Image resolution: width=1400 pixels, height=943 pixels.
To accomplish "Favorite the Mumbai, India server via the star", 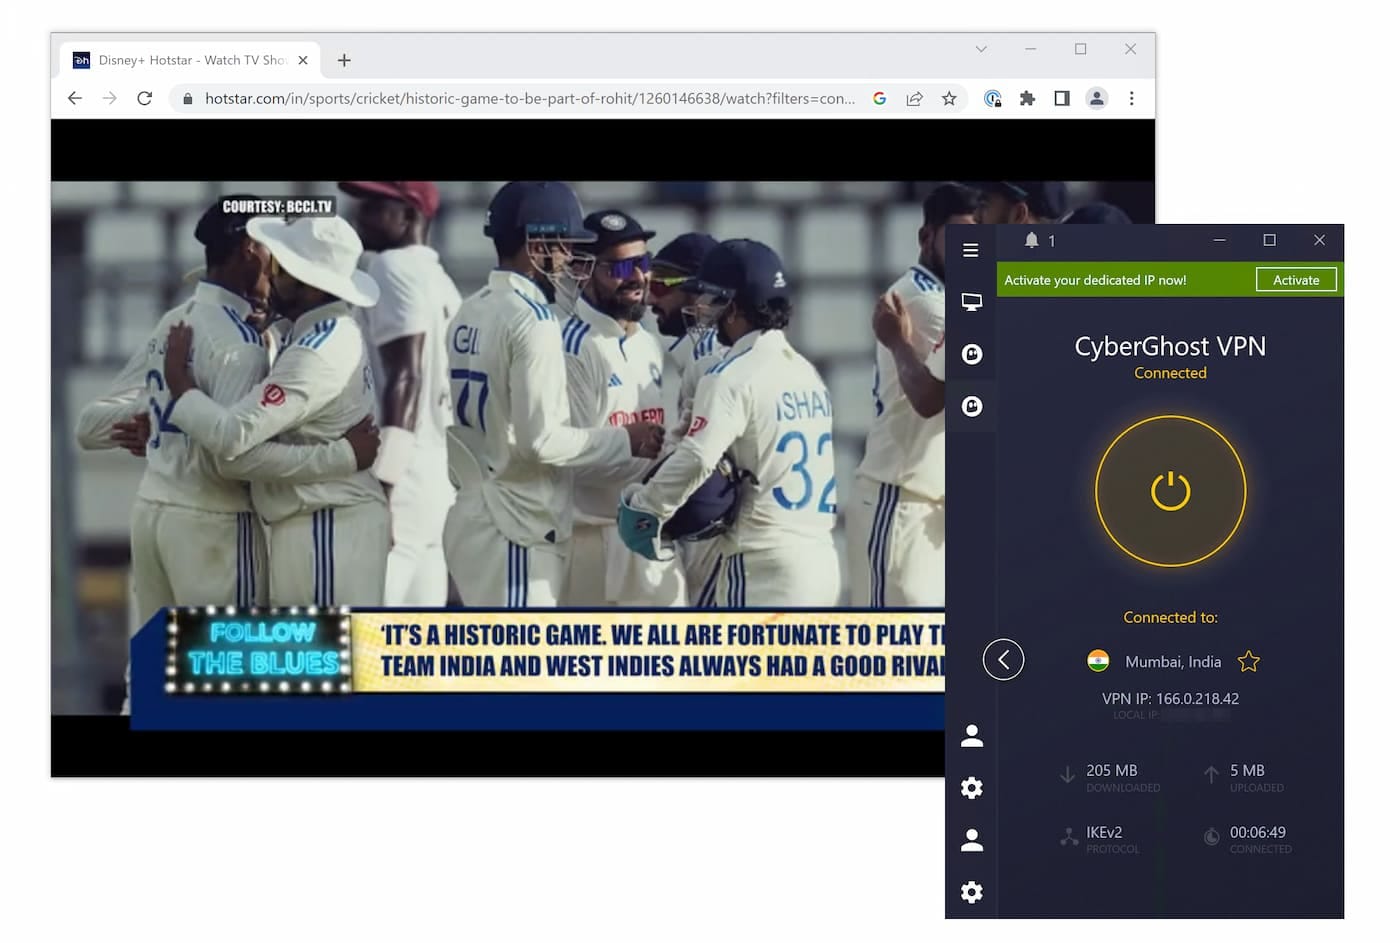I will click(x=1248, y=661).
